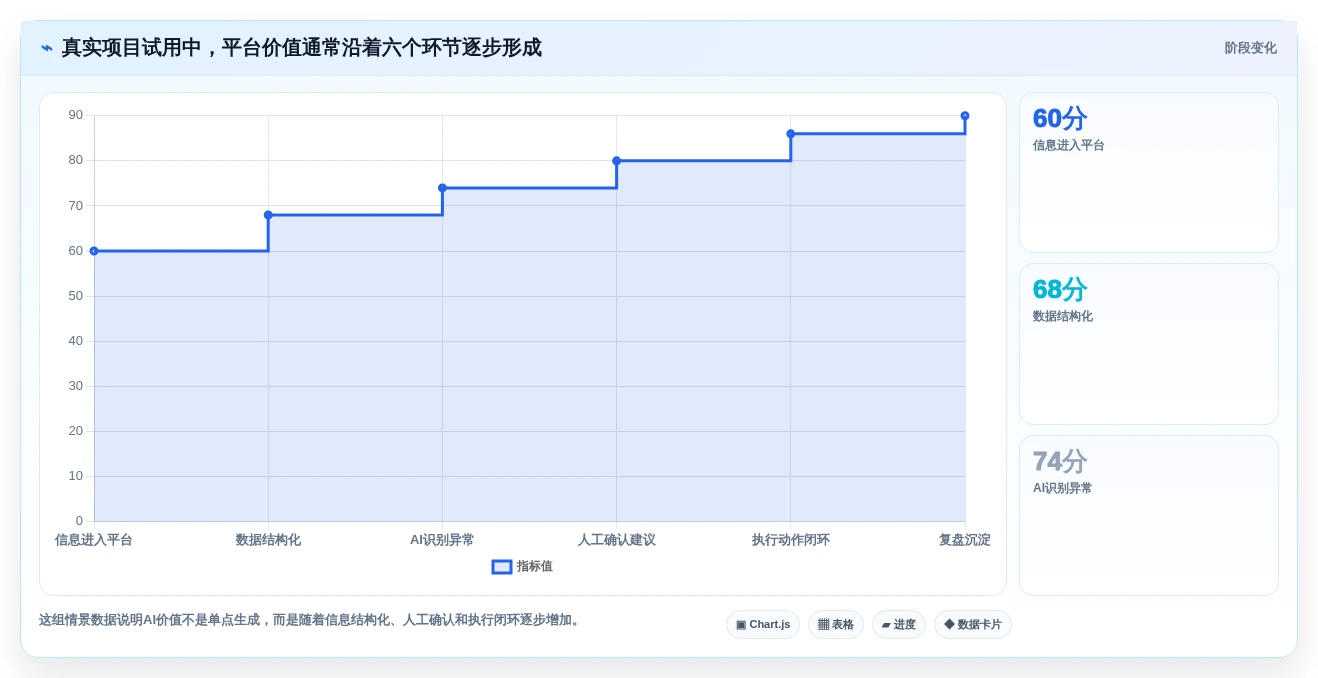
Task: Click the x-axis label 执行动作闭环
Action: (791, 540)
